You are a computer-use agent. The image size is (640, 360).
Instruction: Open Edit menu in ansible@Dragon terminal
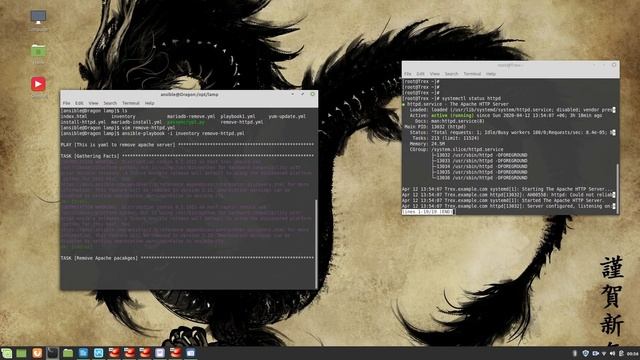coord(79,103)
